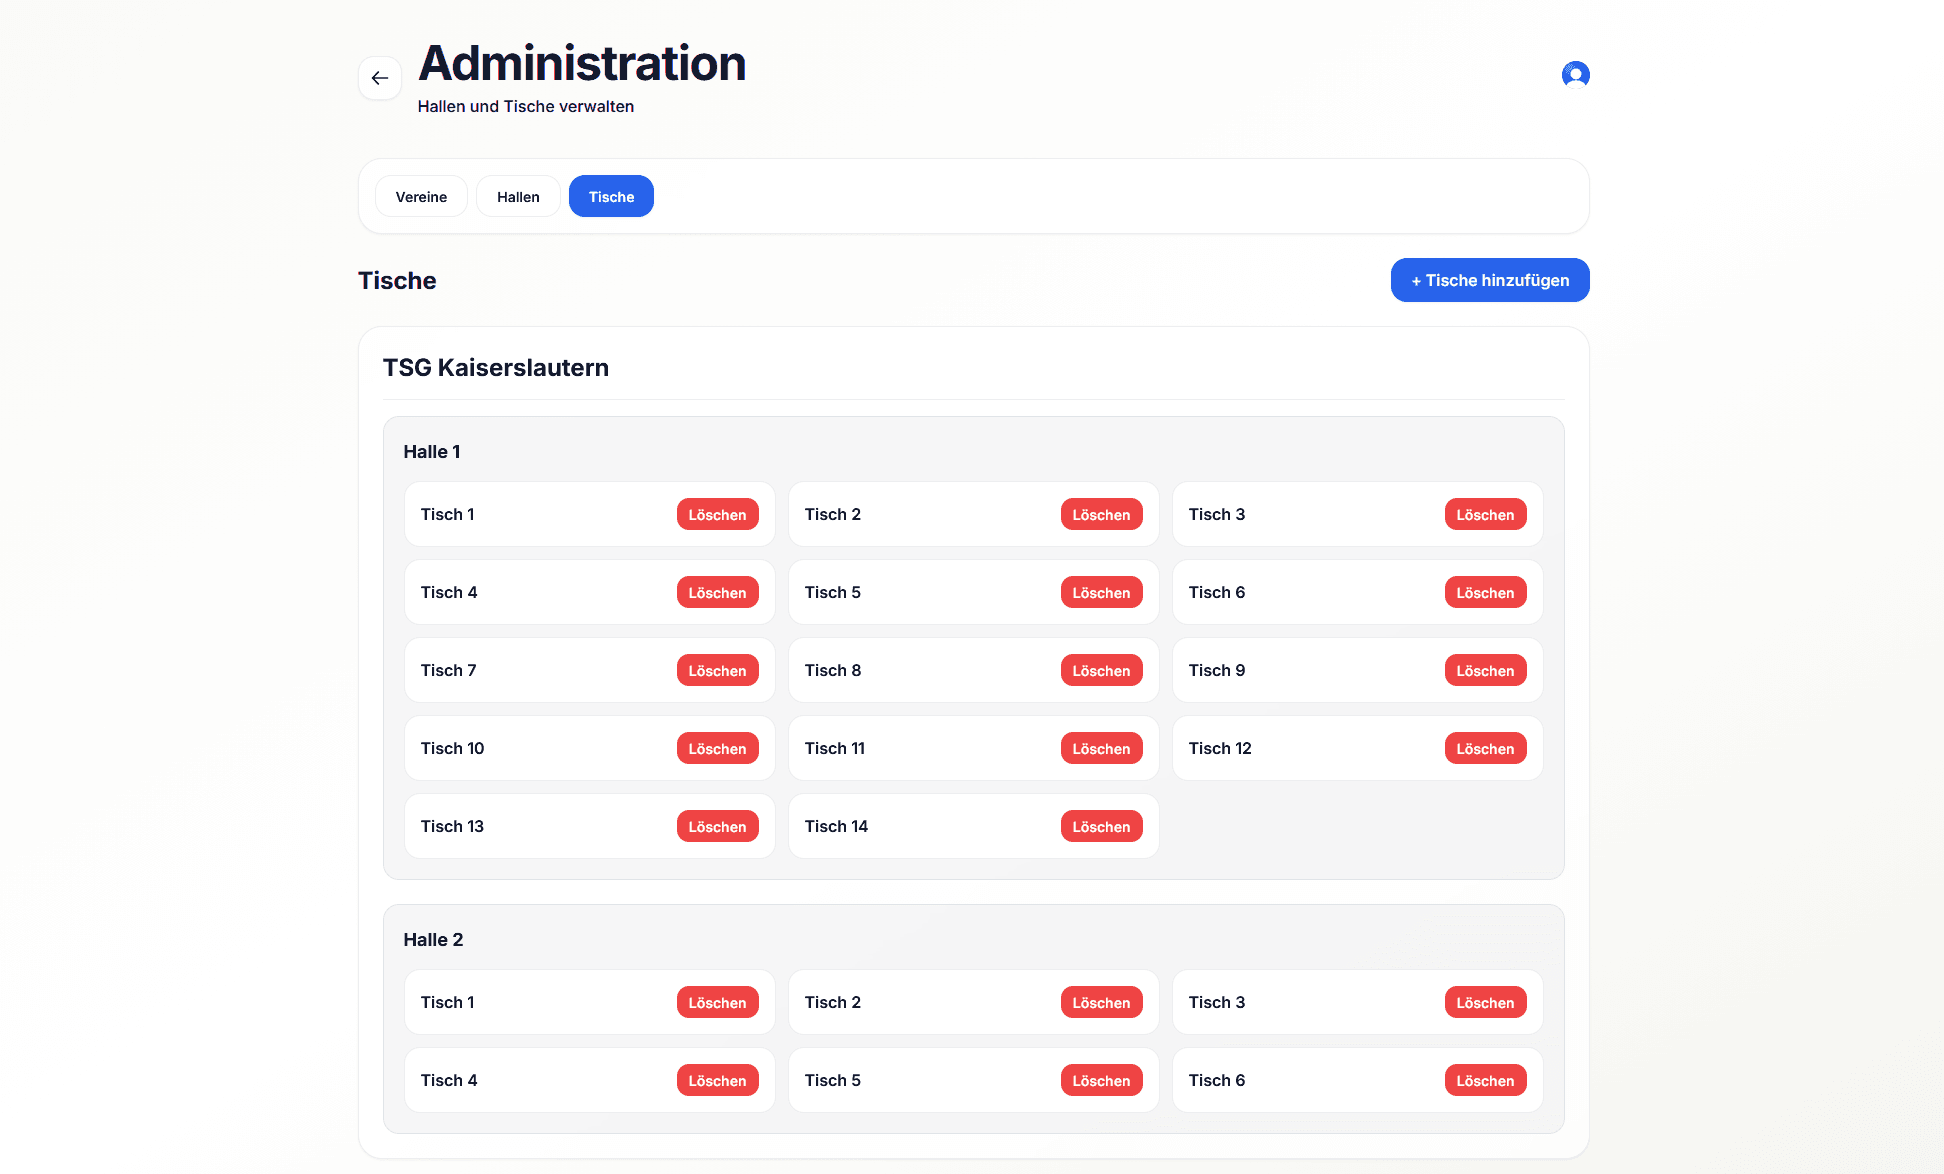Delete Tisch 4 in Halle 2
The width and height of the screenshot is (1944, 1174).
click(717, 1081)
